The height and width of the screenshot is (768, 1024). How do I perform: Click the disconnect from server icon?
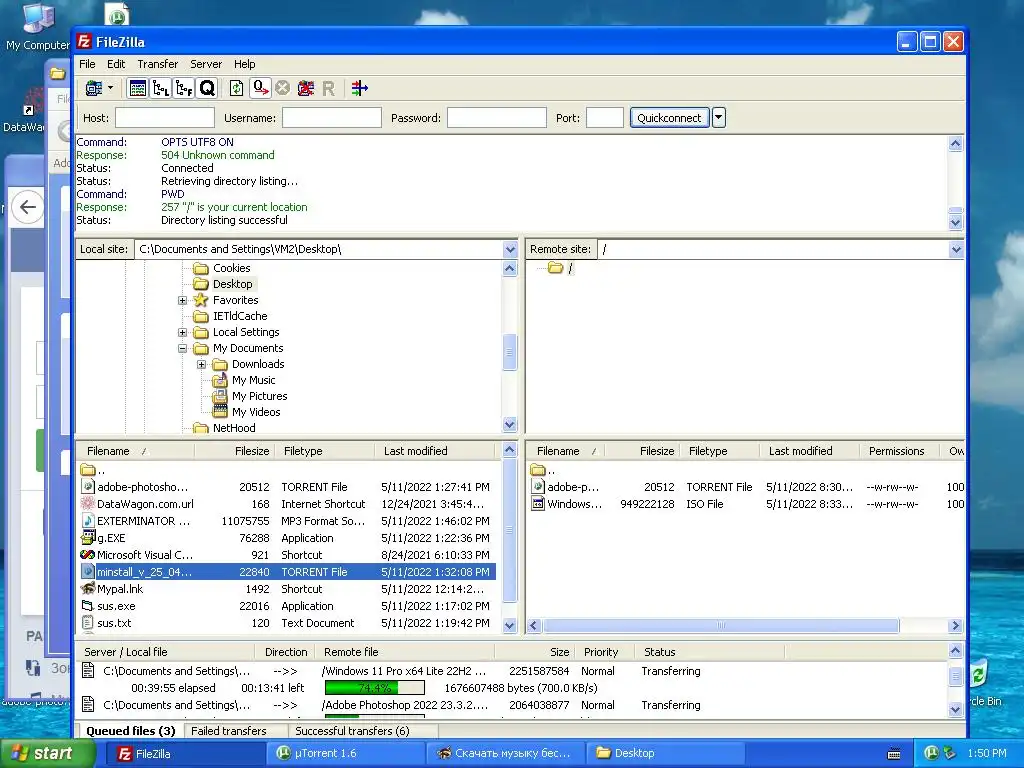tap(306, 88)
